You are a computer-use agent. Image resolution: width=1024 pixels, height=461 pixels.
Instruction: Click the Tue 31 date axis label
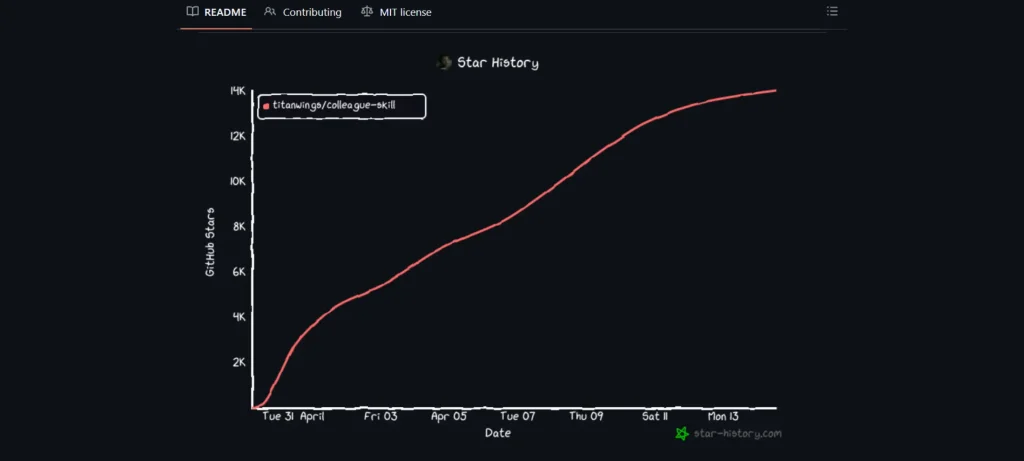click(x=277, y=416)
